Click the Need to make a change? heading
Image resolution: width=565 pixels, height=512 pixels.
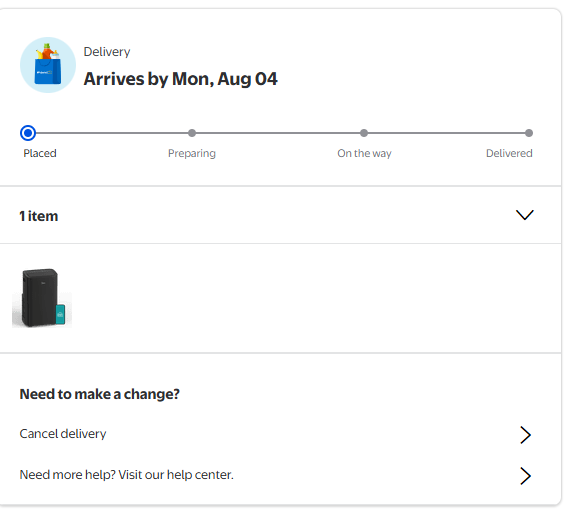tap(99, 394)
